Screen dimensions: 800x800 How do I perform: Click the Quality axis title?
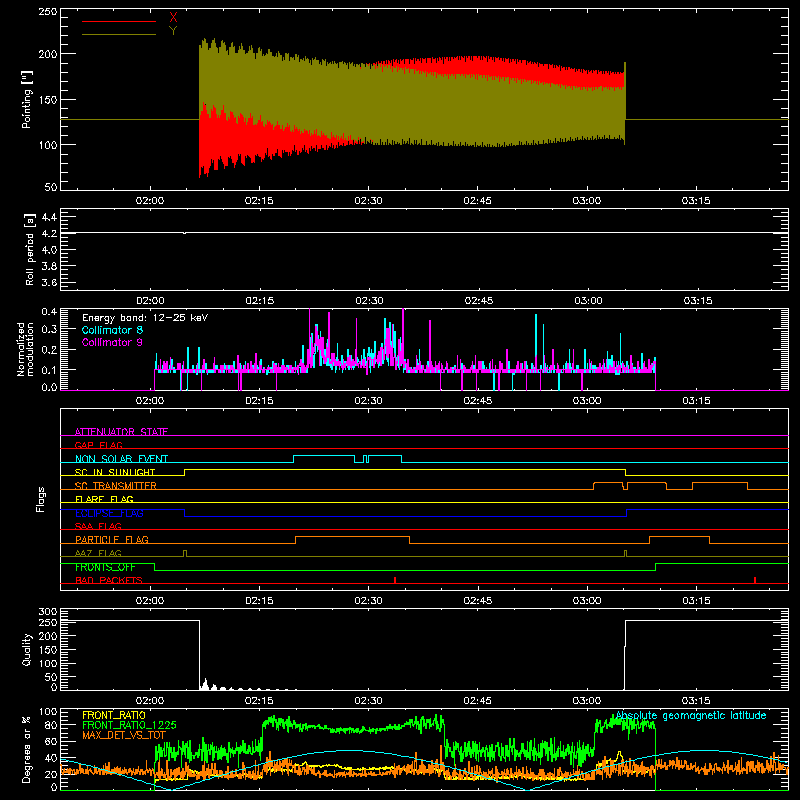pyautogui.click(x=27, y=649)
